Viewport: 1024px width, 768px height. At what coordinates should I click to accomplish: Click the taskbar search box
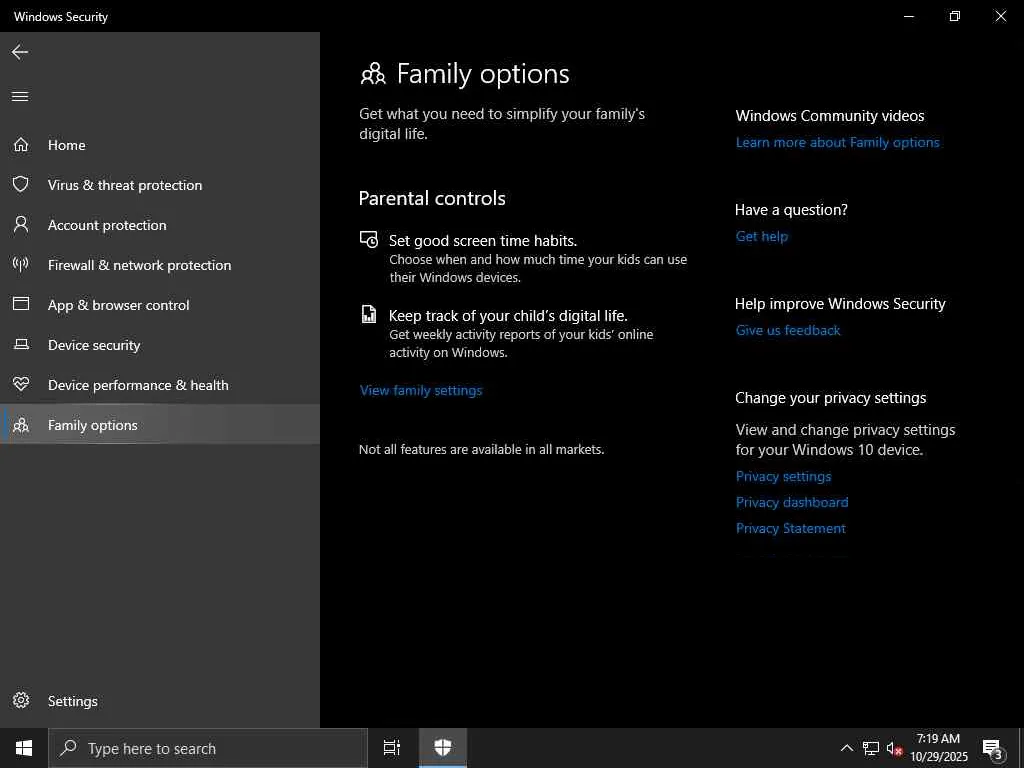pos(208,748)
